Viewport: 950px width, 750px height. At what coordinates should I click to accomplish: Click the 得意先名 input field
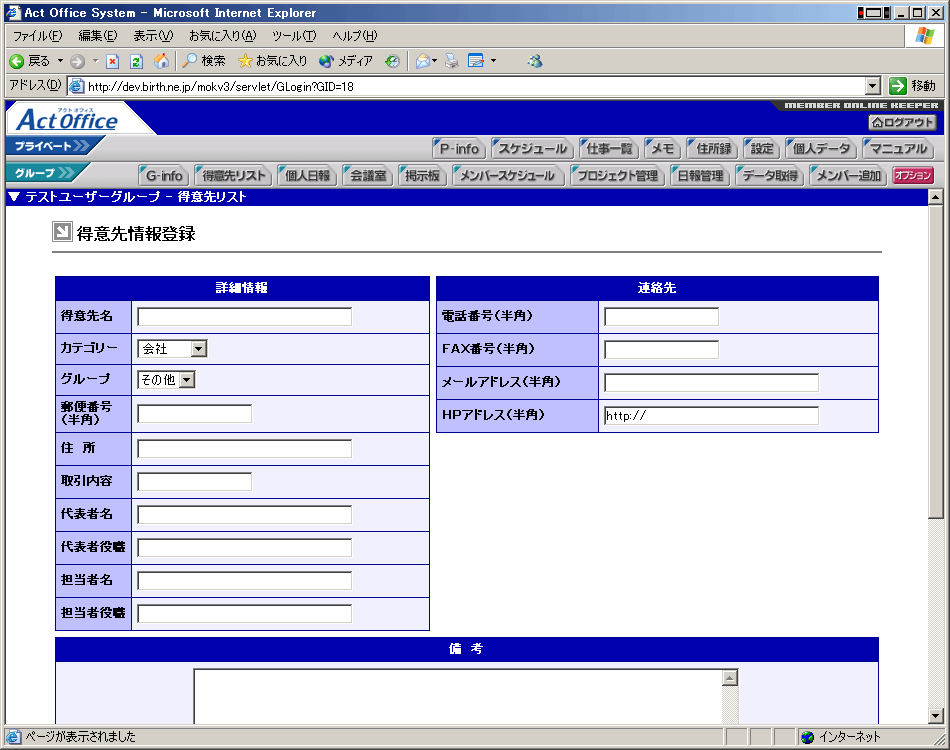pyautogui.click(x=244, y=317)
